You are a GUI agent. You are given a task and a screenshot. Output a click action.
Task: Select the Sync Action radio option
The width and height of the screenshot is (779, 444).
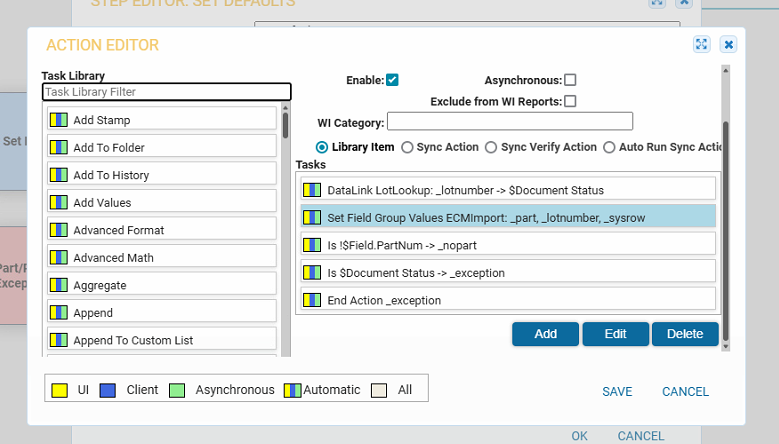(x=407, y=147)
